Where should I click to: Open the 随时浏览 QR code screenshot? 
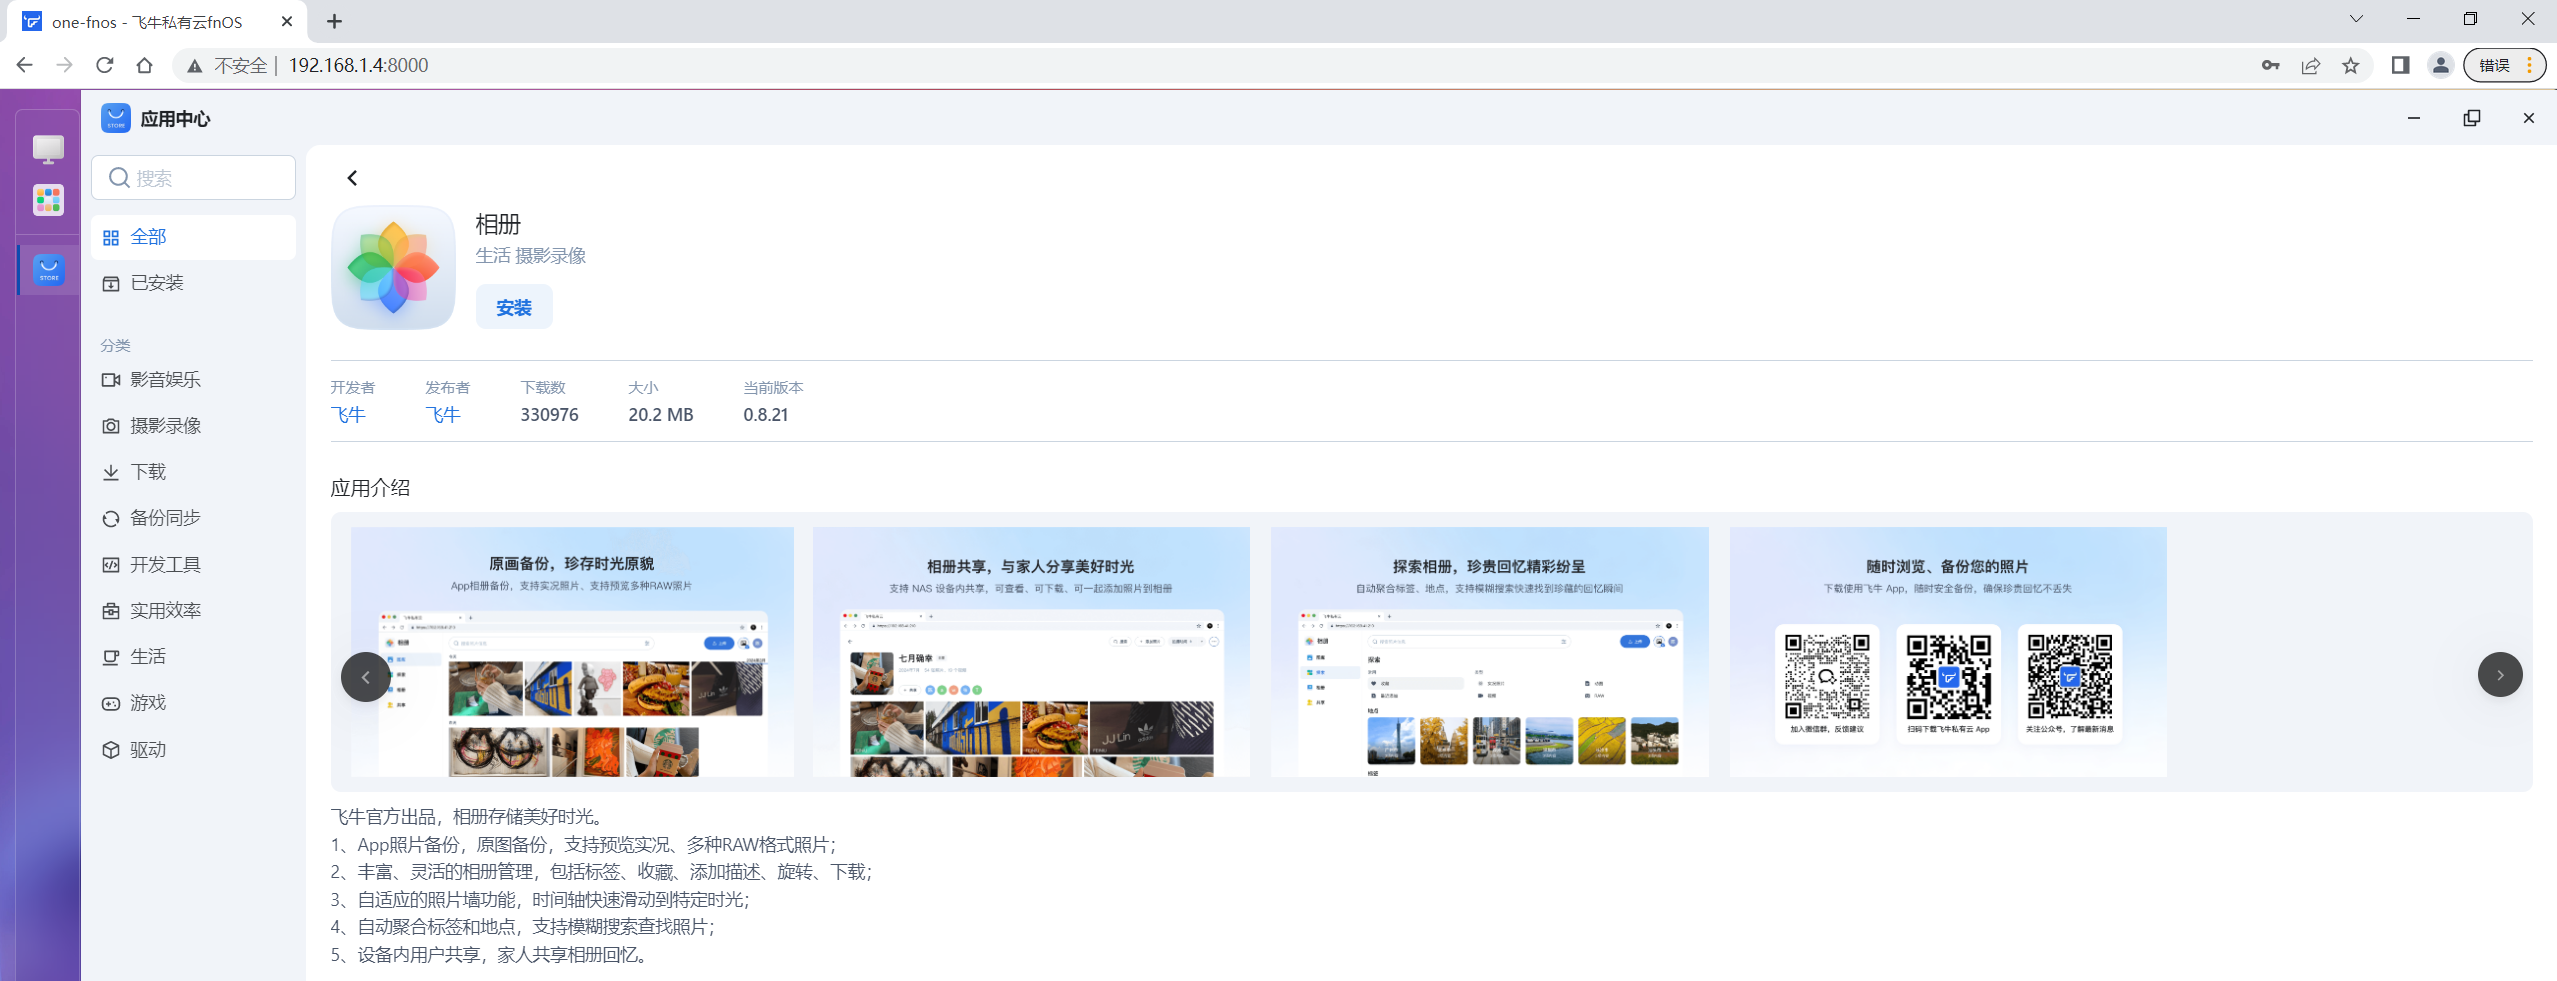pos(1948,652)
